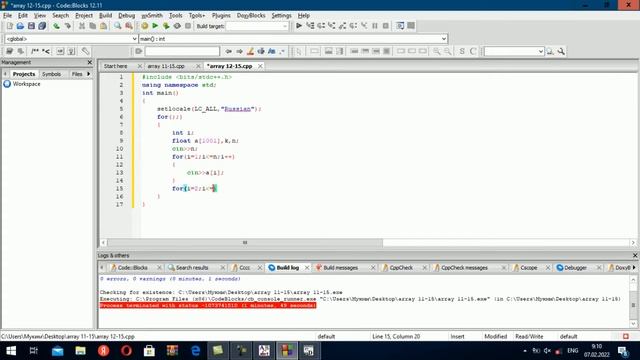Click the jump search input field
Screen dimensions: 640x360
click(x=182, y=51)
